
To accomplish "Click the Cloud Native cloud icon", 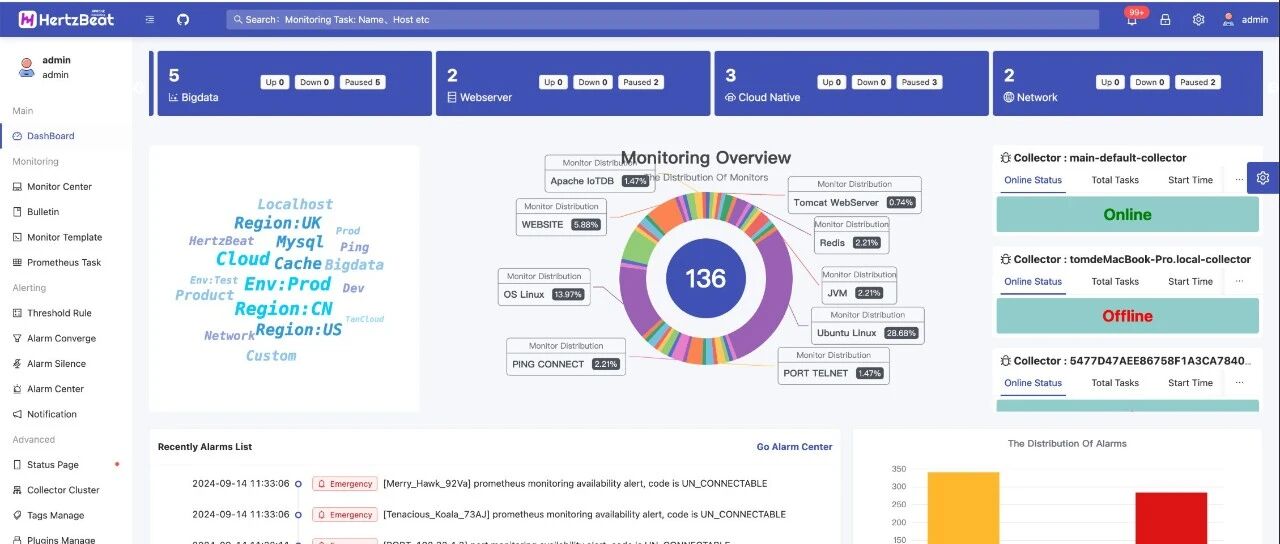I will 730,98.
